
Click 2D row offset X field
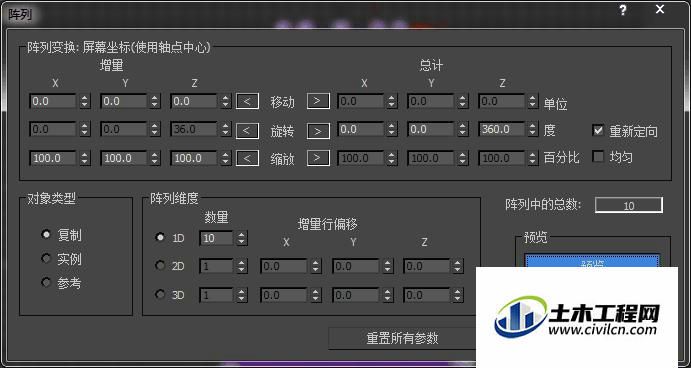click(284, 266)
